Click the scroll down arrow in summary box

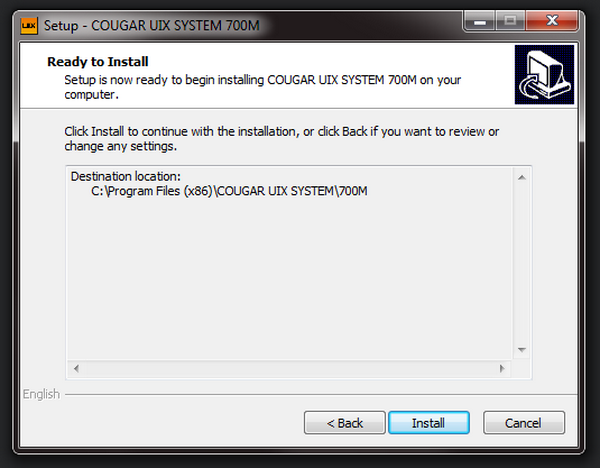[522, 349]
